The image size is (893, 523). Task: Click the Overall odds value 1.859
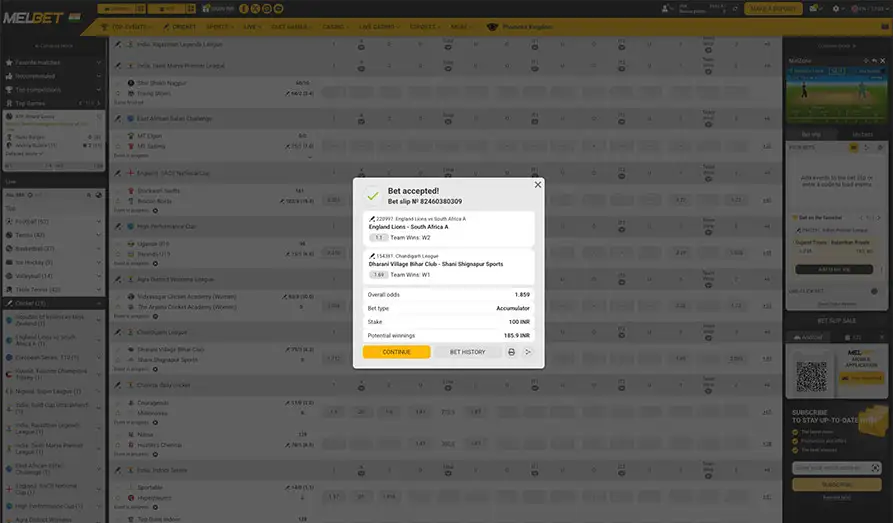click(522, 295)
